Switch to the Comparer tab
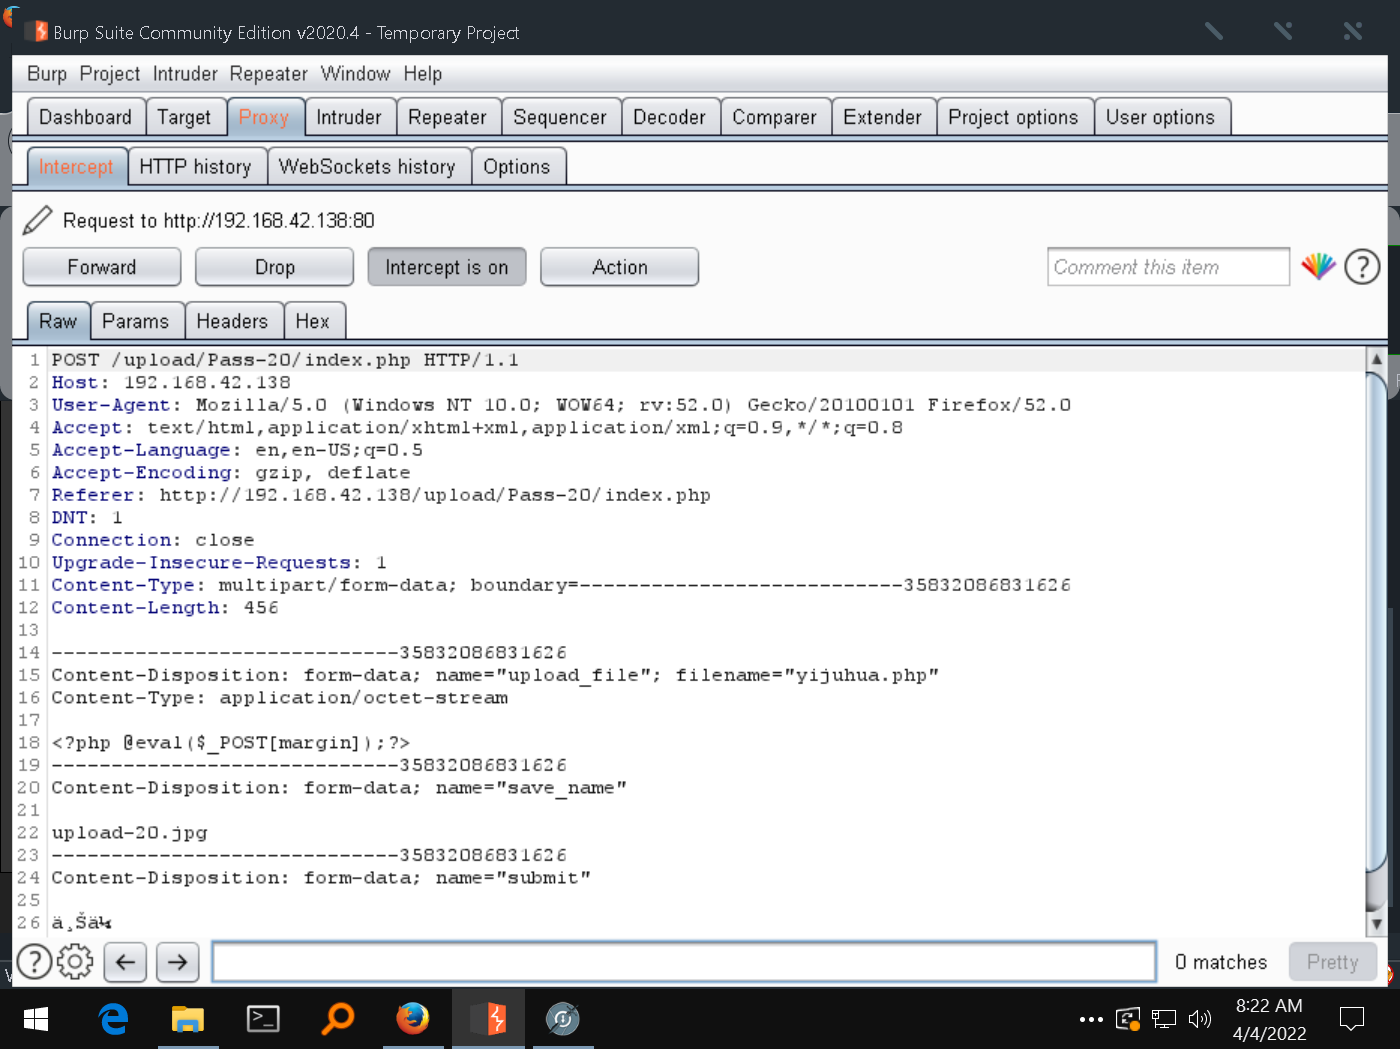Viewport: 1400px width, 1049px height. (775, 117)
